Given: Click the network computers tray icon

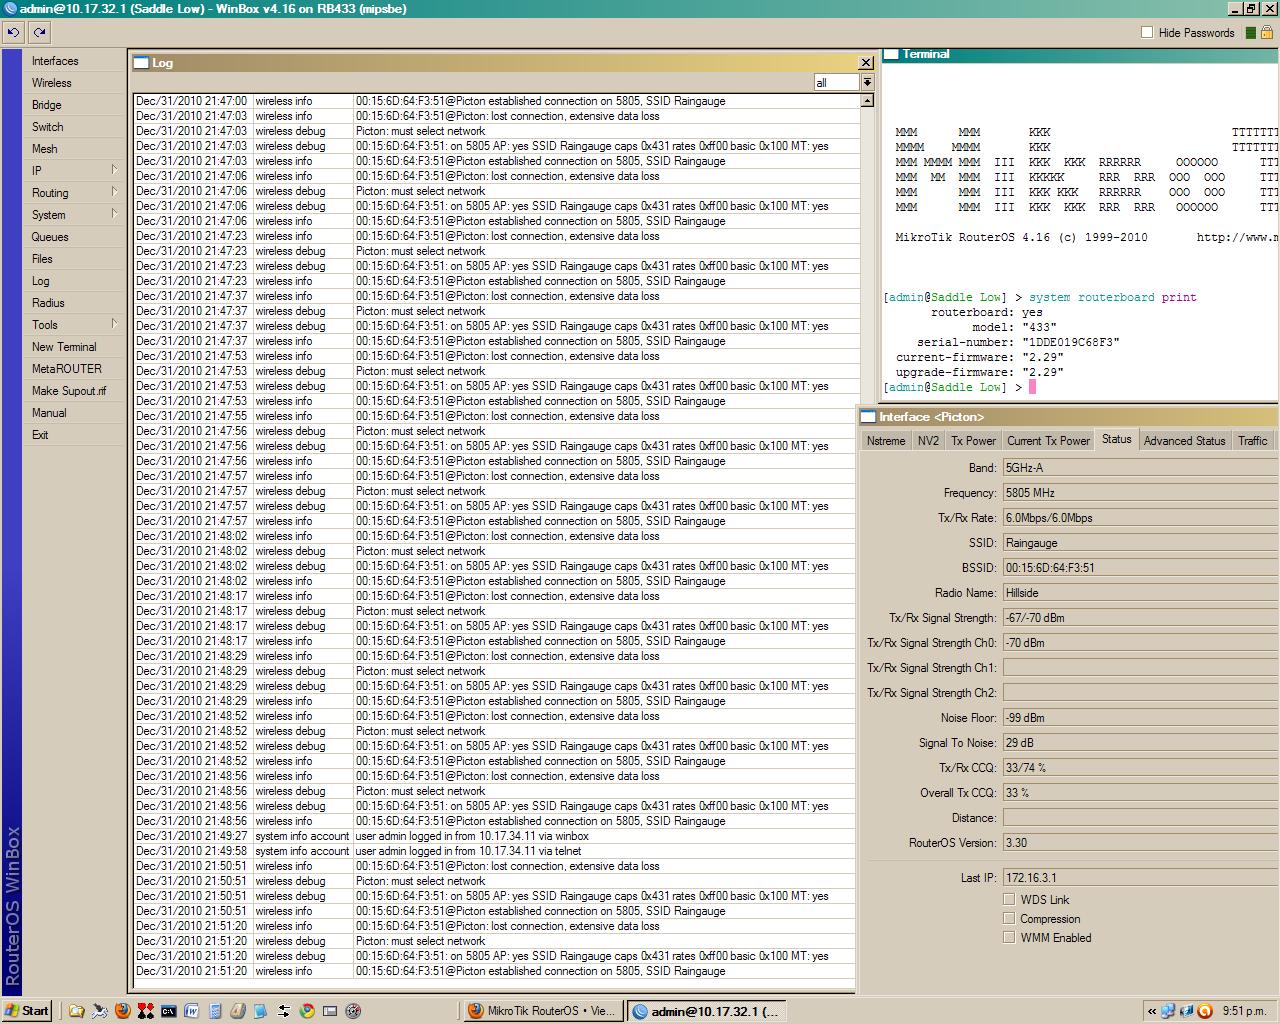Looking at the screenshot, I should (1167, 1011).
